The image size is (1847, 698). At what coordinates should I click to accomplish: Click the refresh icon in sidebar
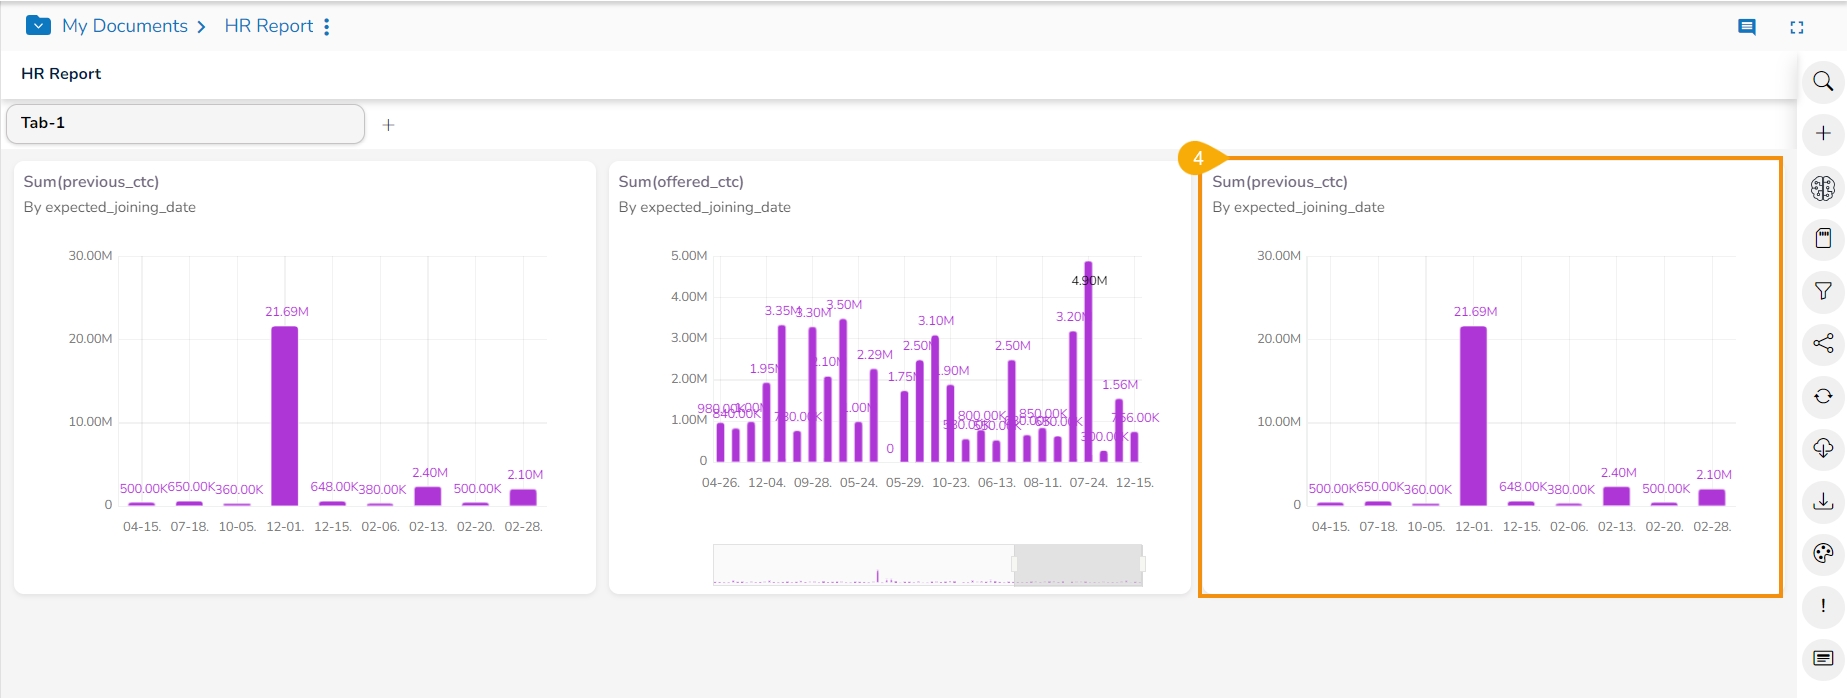(x=1823, y=397)
